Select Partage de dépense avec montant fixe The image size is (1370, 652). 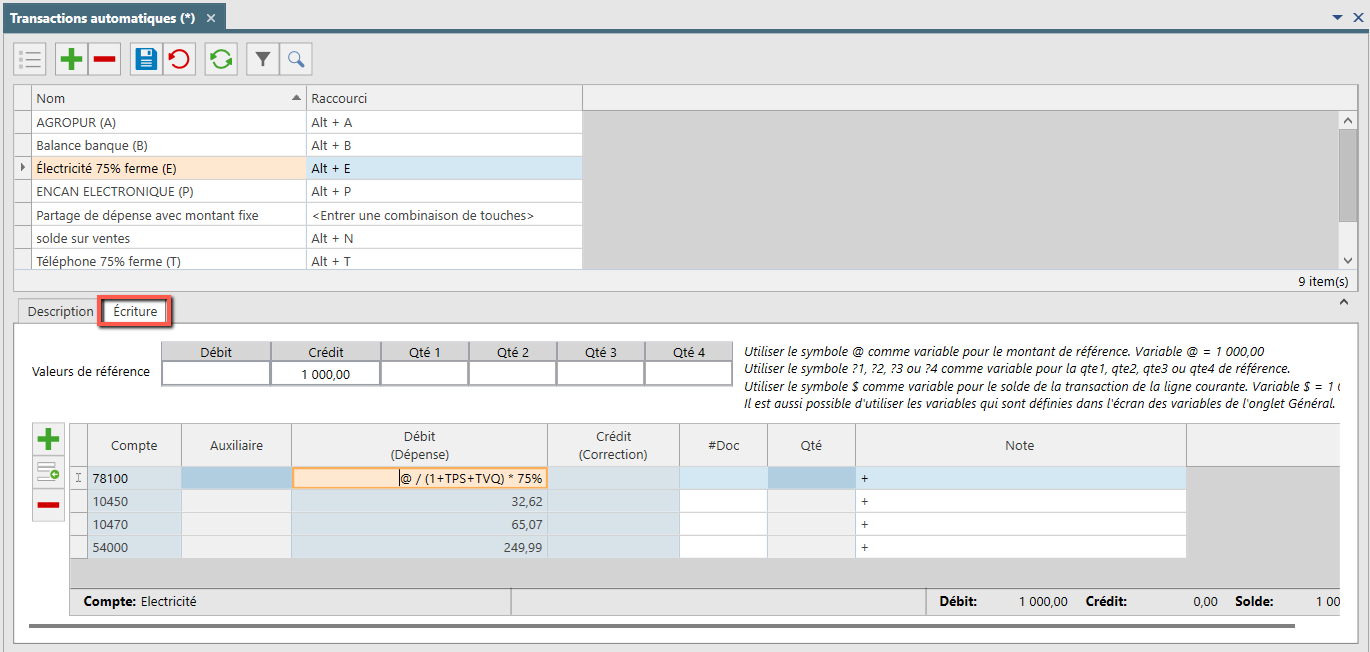pyautogui.click(x=168, y=215)
